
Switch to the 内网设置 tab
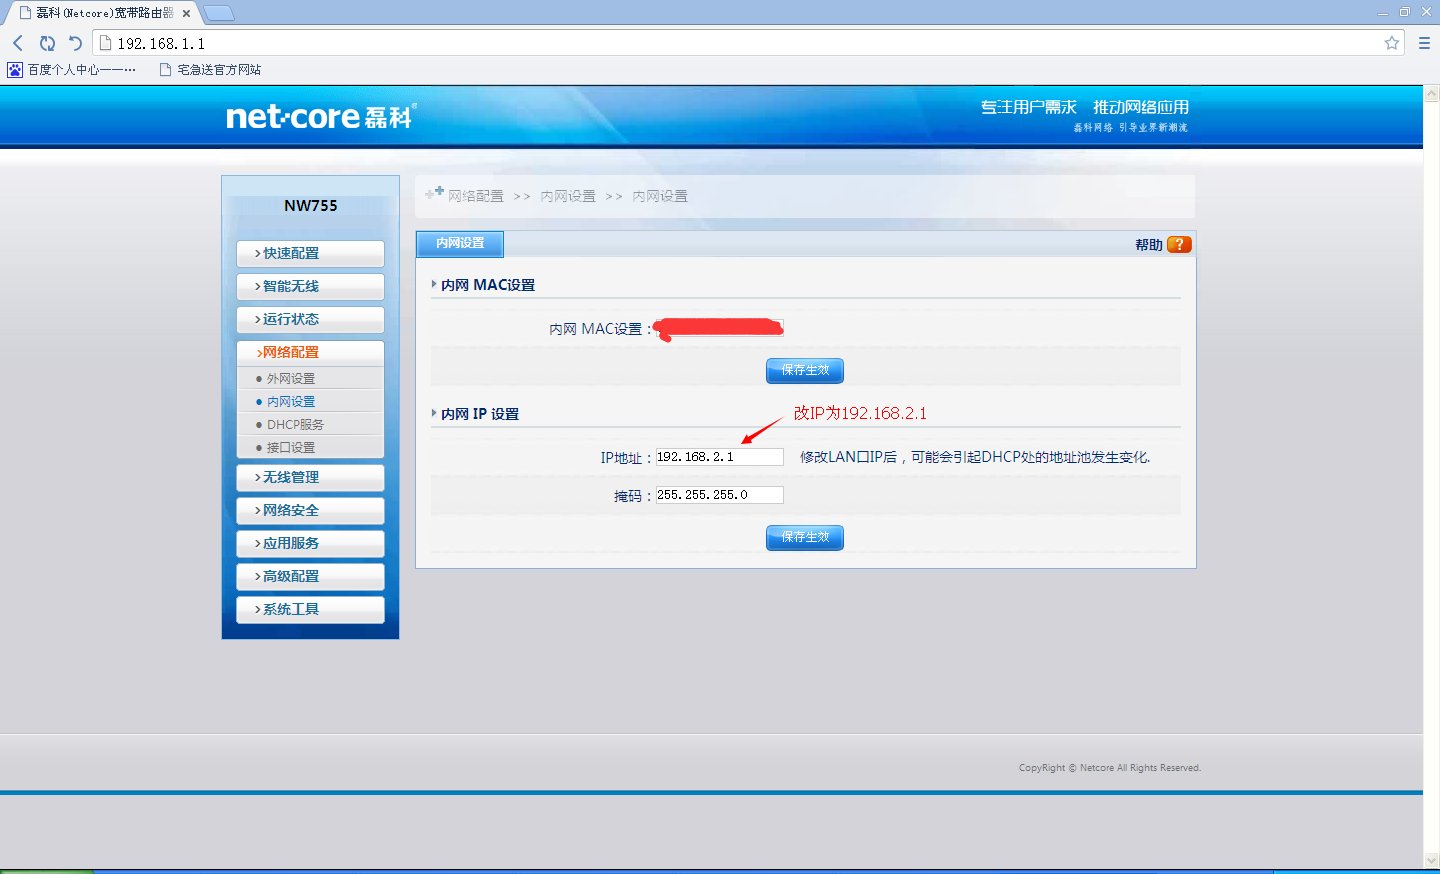pos(460,244)
